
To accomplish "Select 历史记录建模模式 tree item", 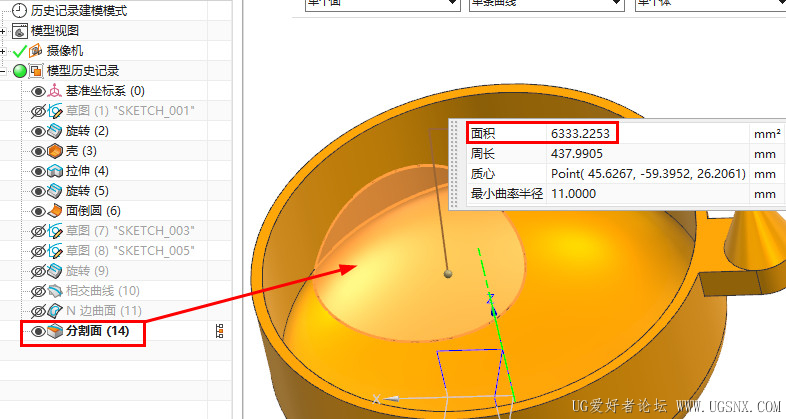I will click(x=79, y=11).
